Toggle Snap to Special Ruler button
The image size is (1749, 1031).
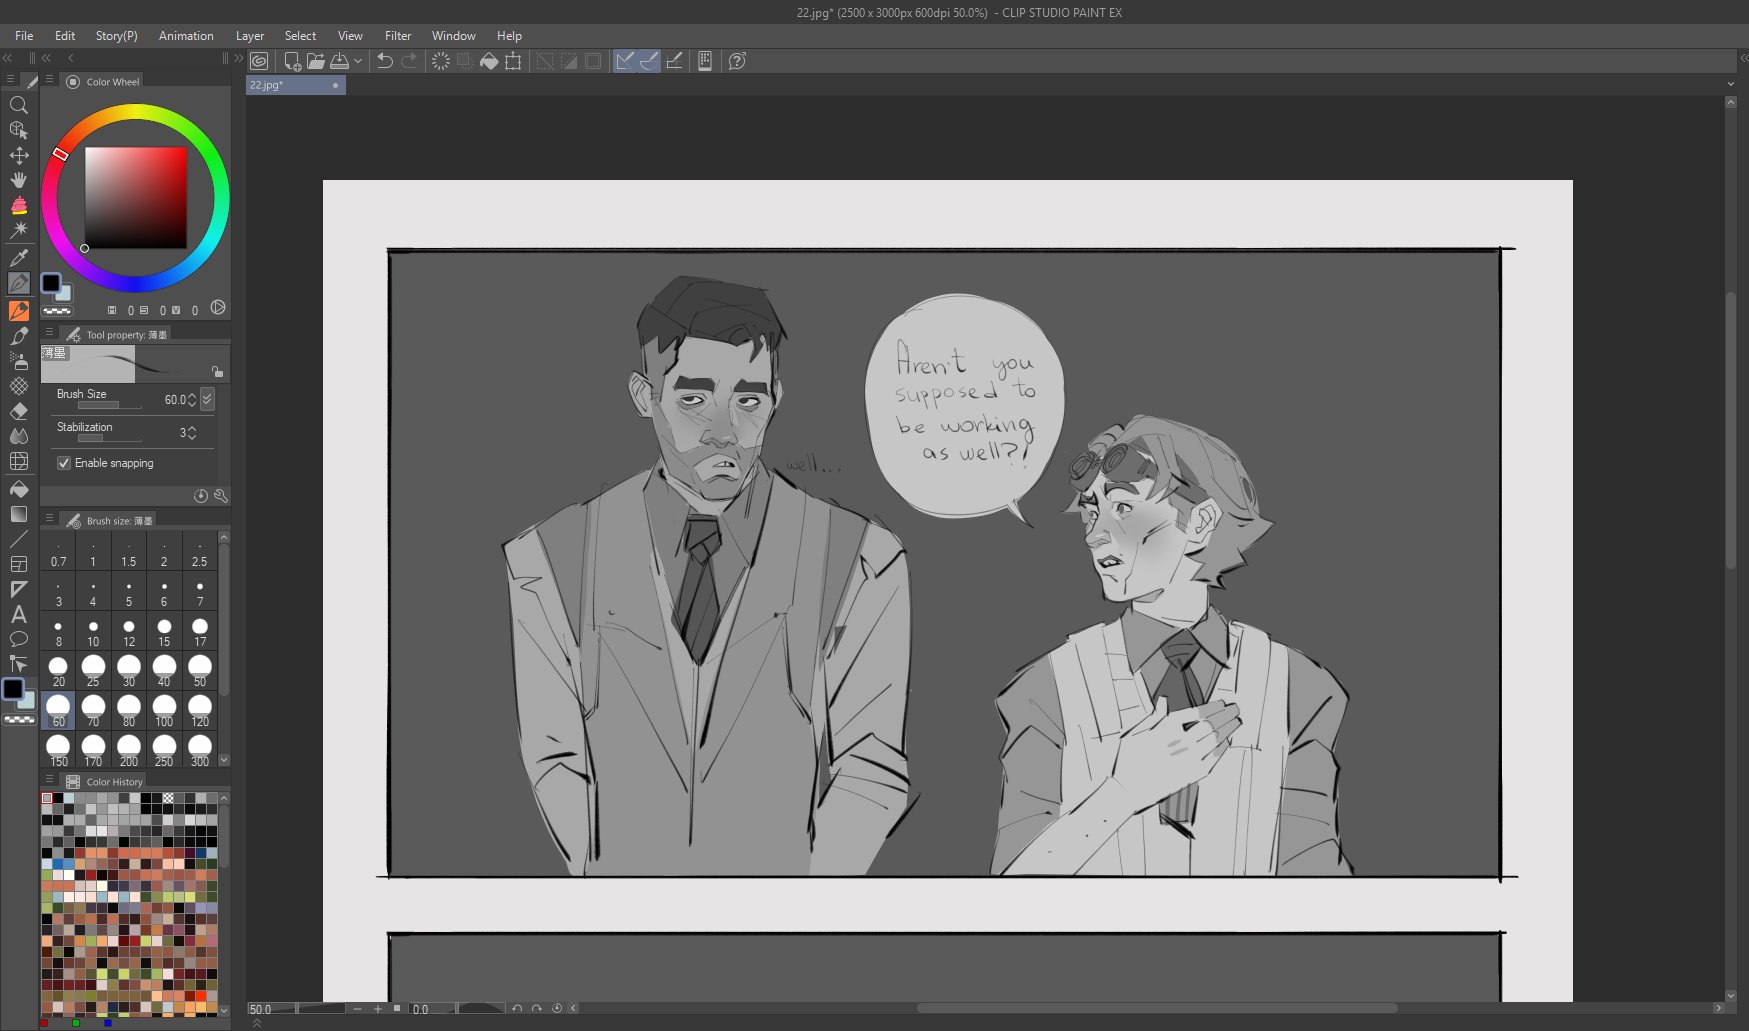click(650, 61)
